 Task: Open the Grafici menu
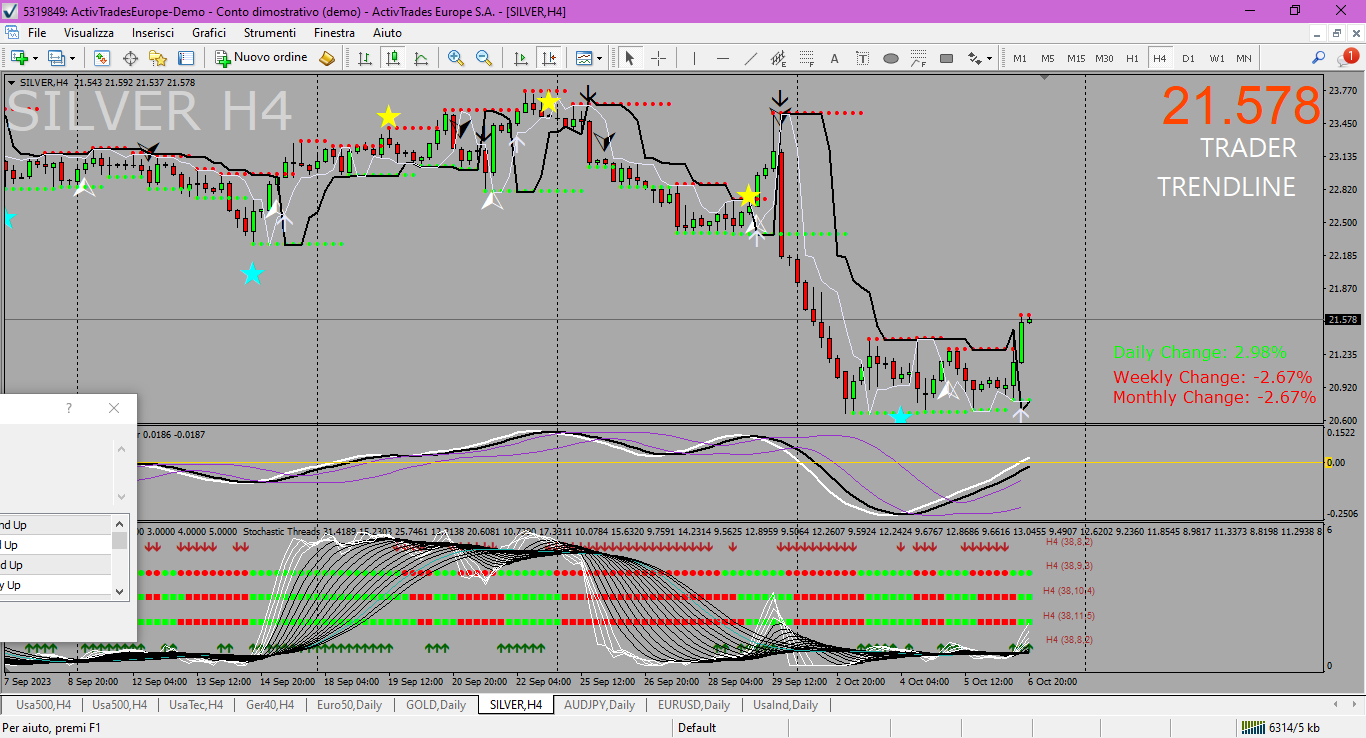click(x=209, y=33)
